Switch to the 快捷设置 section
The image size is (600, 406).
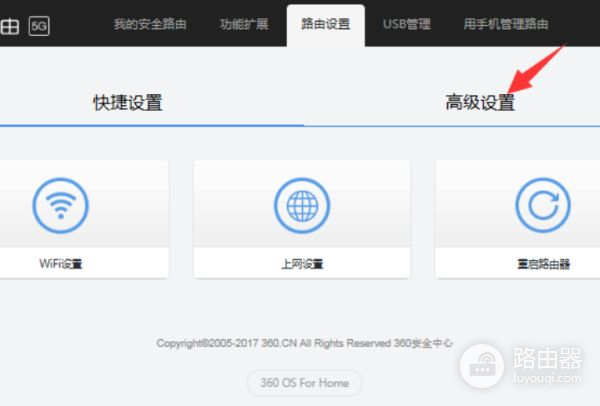[x=128, y=103]
